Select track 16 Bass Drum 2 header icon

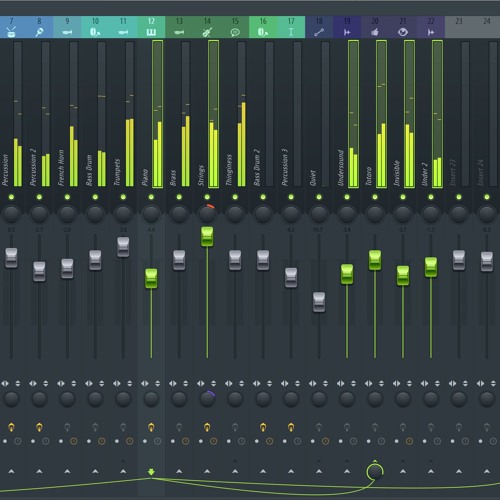263,32
